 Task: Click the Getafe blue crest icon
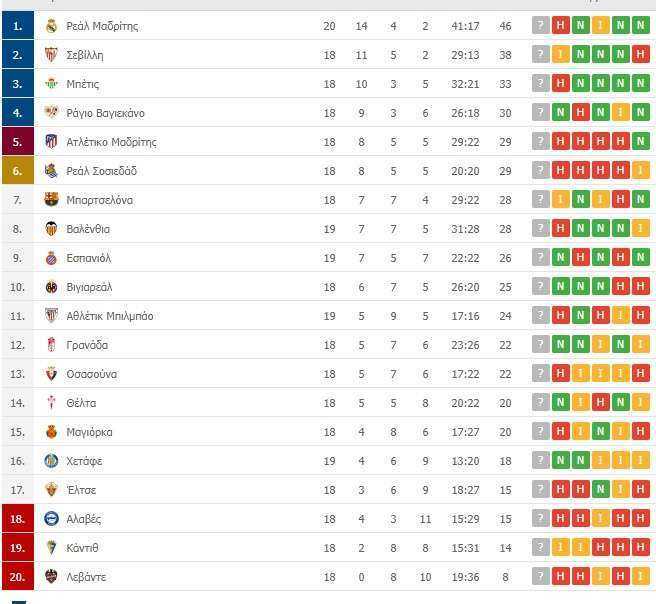(x=51, y=461)
